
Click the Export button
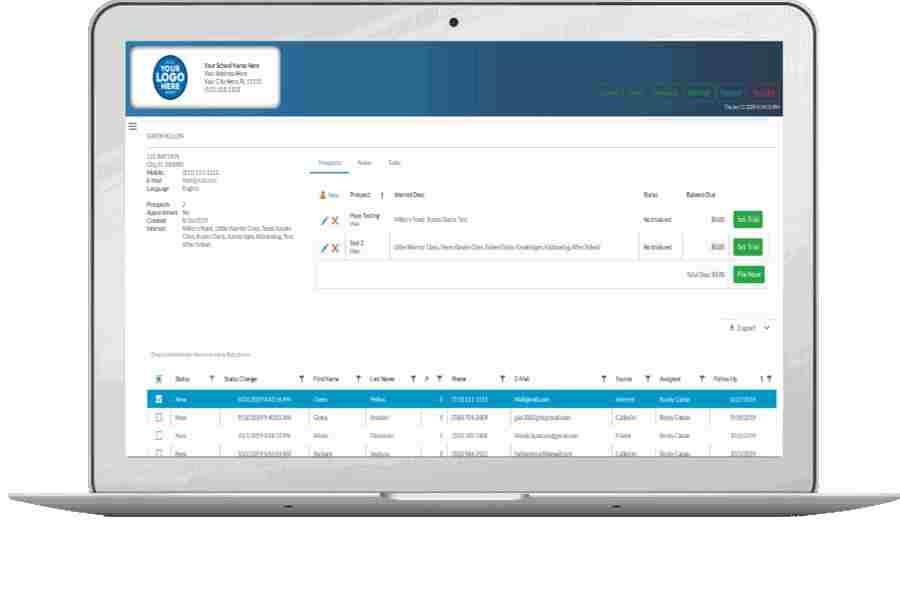tap(743, 328)
